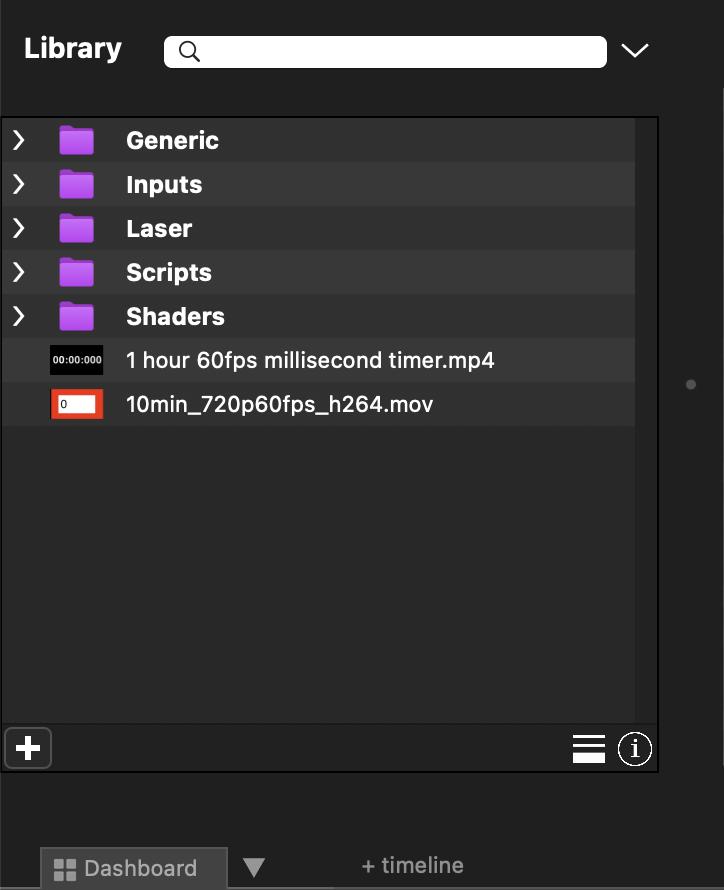Click the plus button to add library item
Viewport: 724px width, 890px height.
tap(28, 748)
